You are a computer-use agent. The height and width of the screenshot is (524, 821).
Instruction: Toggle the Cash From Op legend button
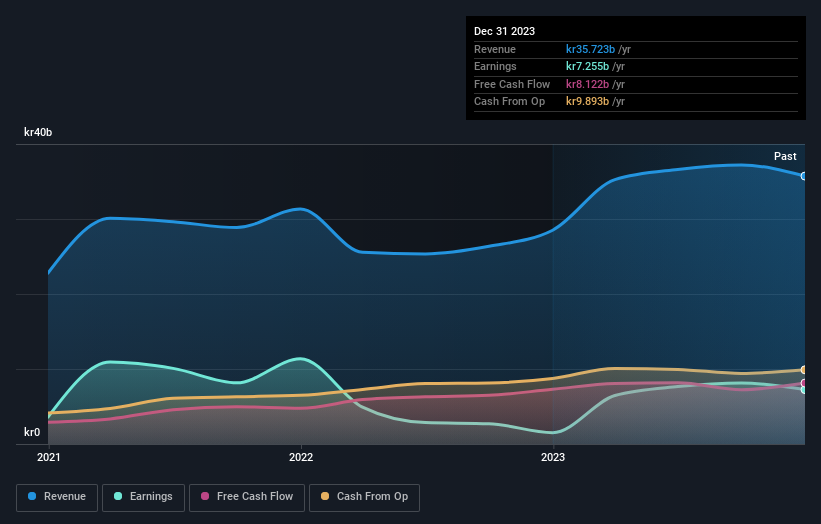coord(364,497)
